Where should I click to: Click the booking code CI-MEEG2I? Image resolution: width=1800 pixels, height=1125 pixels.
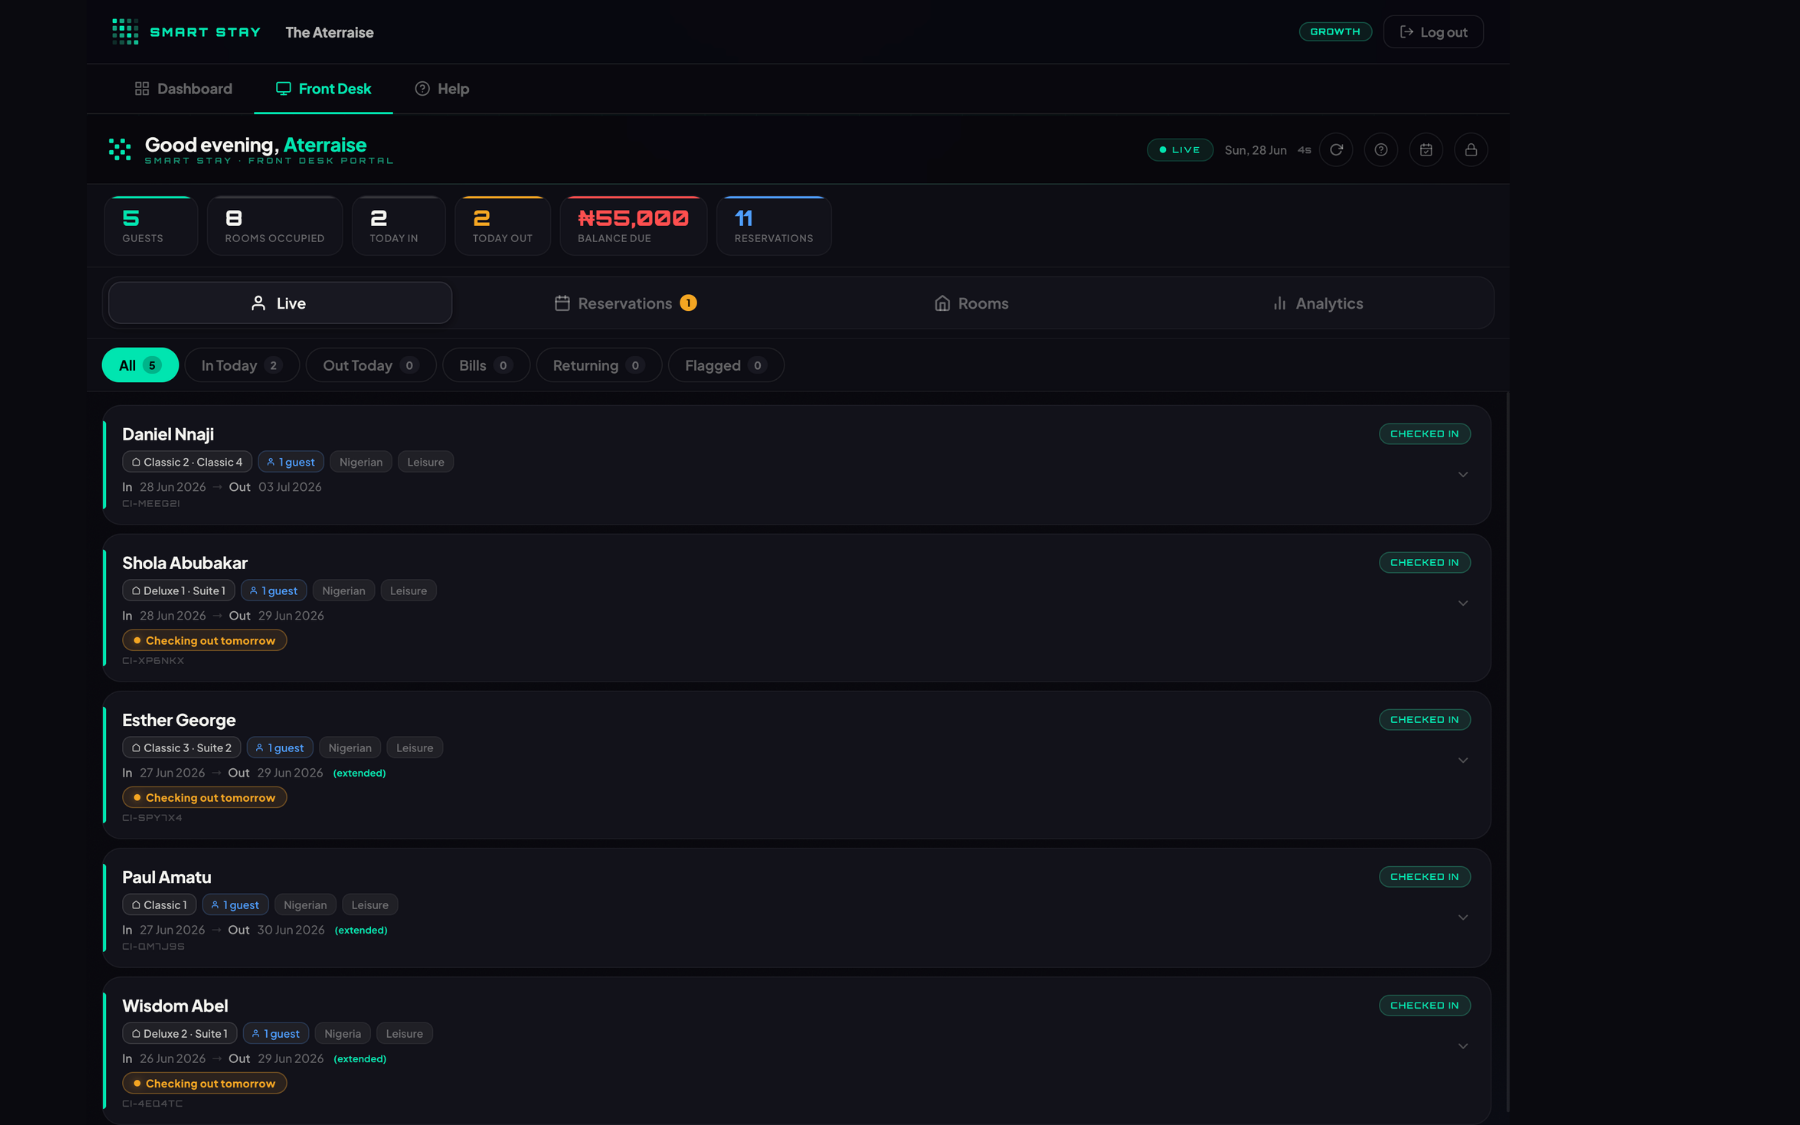pyautogui.click(x=151, y=504)
